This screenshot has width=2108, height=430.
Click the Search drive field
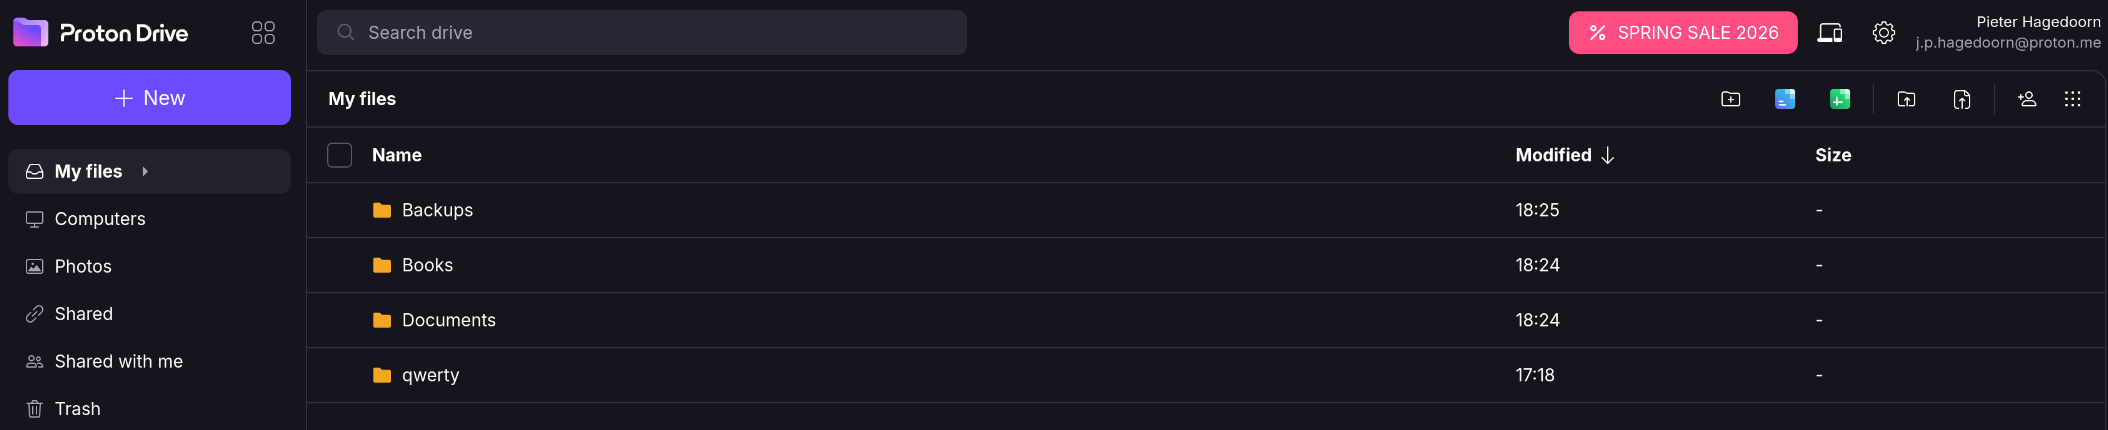642,33
